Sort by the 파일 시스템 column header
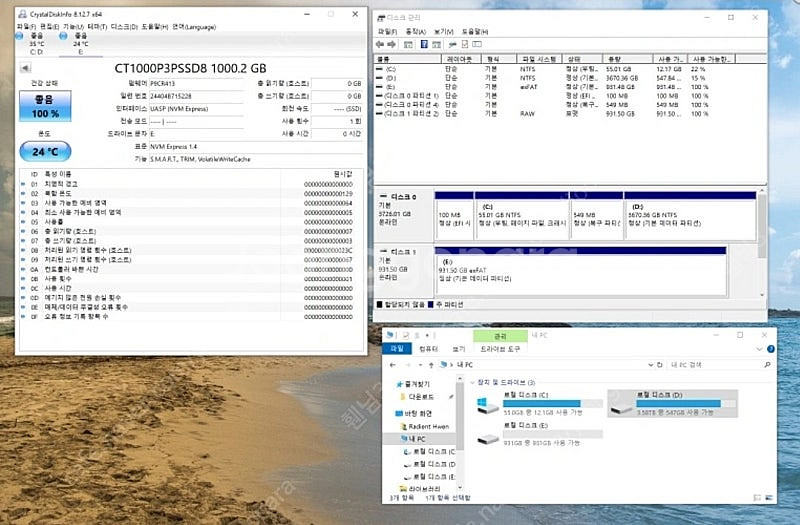Screen dimensions: 800x525 (539, 59)
